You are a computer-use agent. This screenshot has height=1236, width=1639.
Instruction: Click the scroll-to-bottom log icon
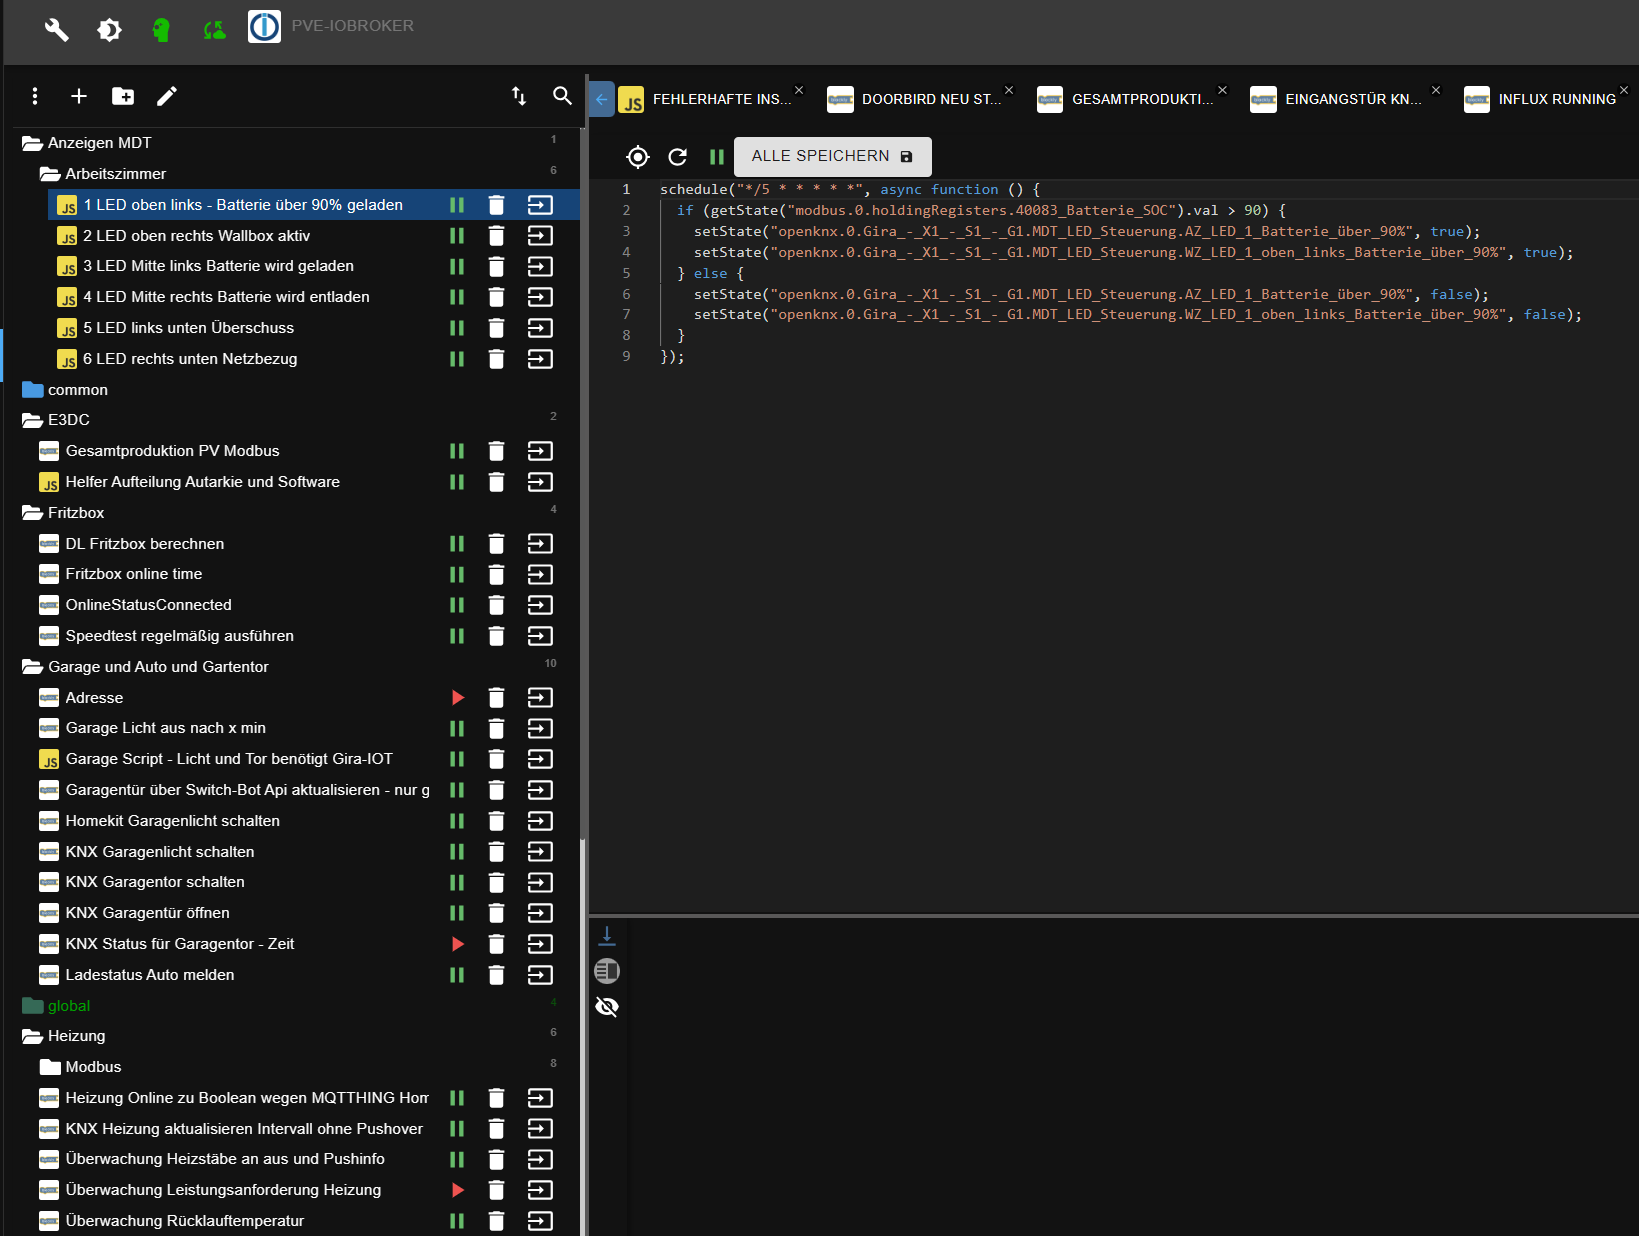607,937
